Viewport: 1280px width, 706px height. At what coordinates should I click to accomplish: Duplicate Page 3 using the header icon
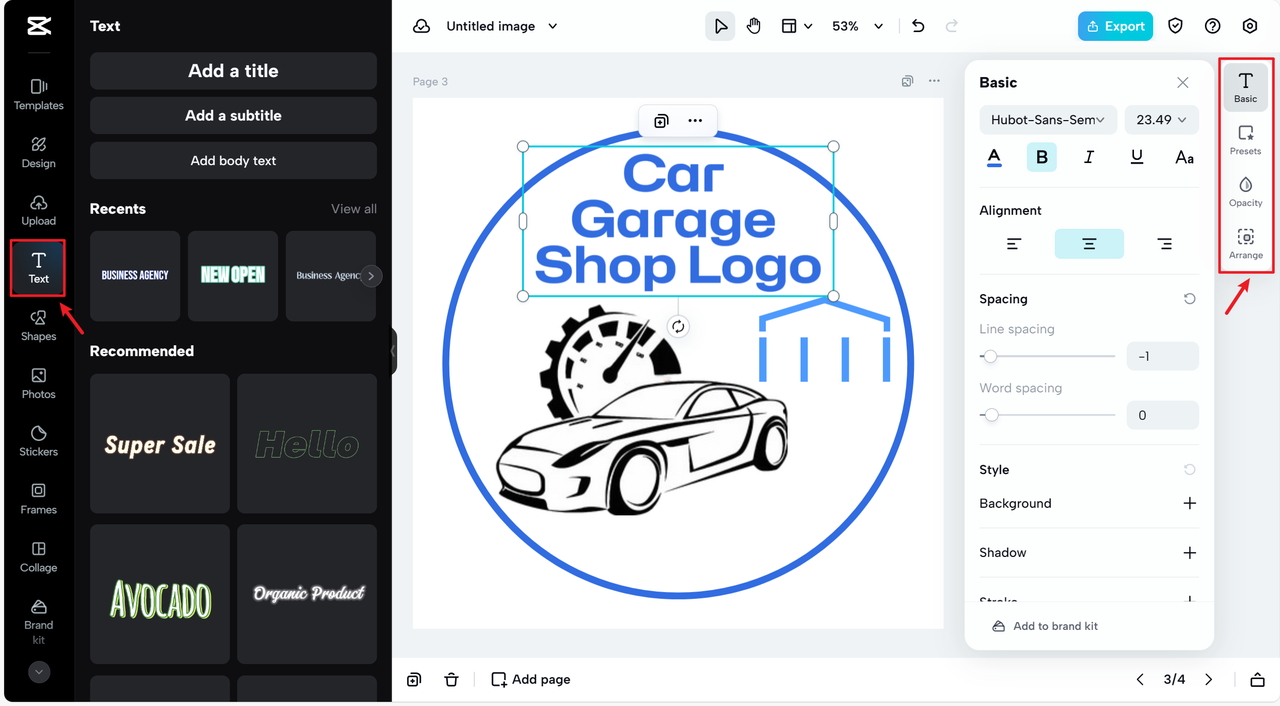click(907, 81)
